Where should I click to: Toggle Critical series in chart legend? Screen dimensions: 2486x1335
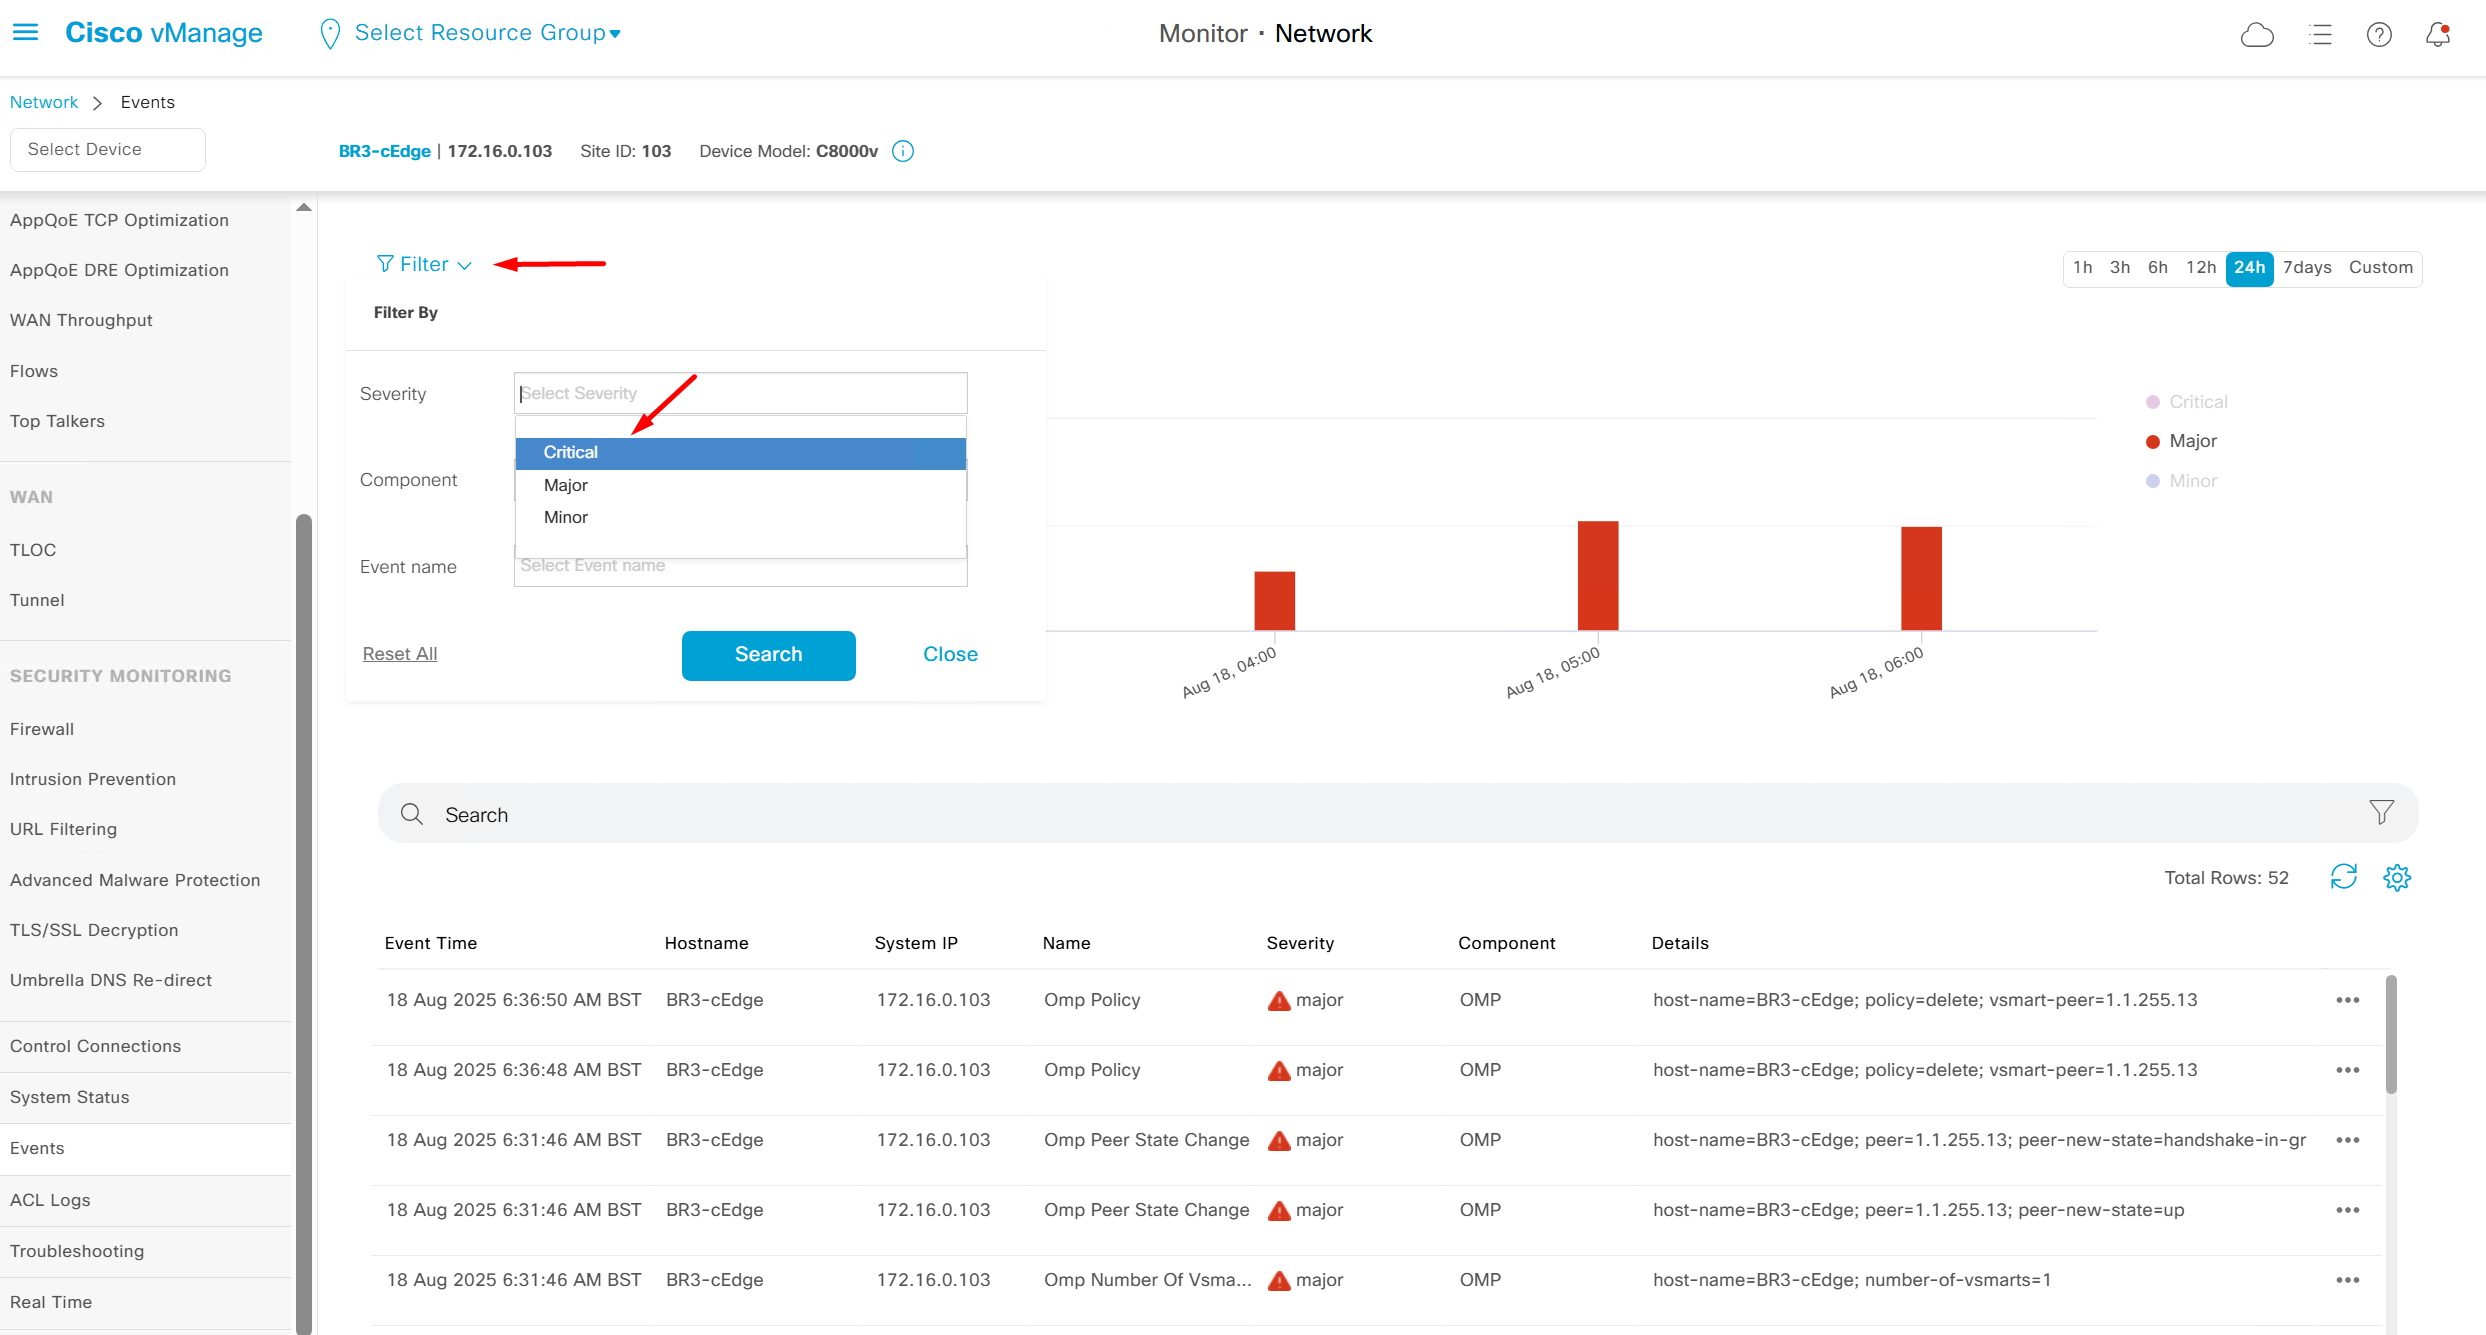click(2197, 402)
